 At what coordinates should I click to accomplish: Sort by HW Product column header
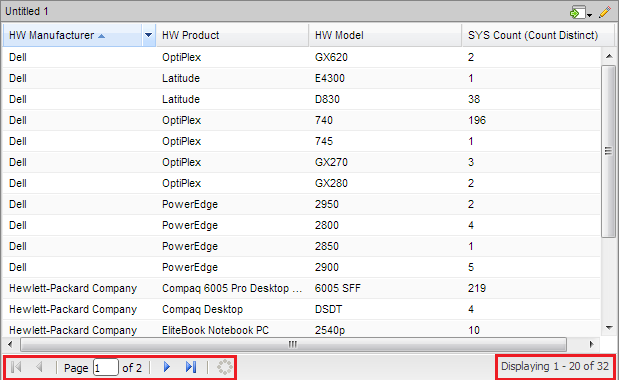click(233, 35)
